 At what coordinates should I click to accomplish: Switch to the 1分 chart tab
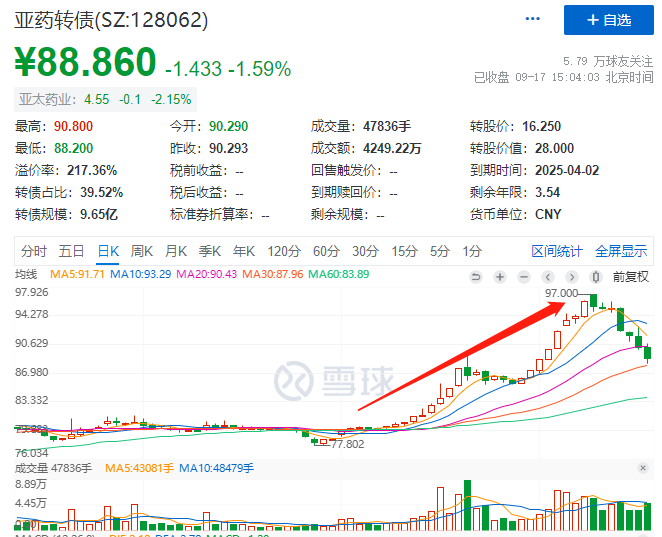click(472, 251)
